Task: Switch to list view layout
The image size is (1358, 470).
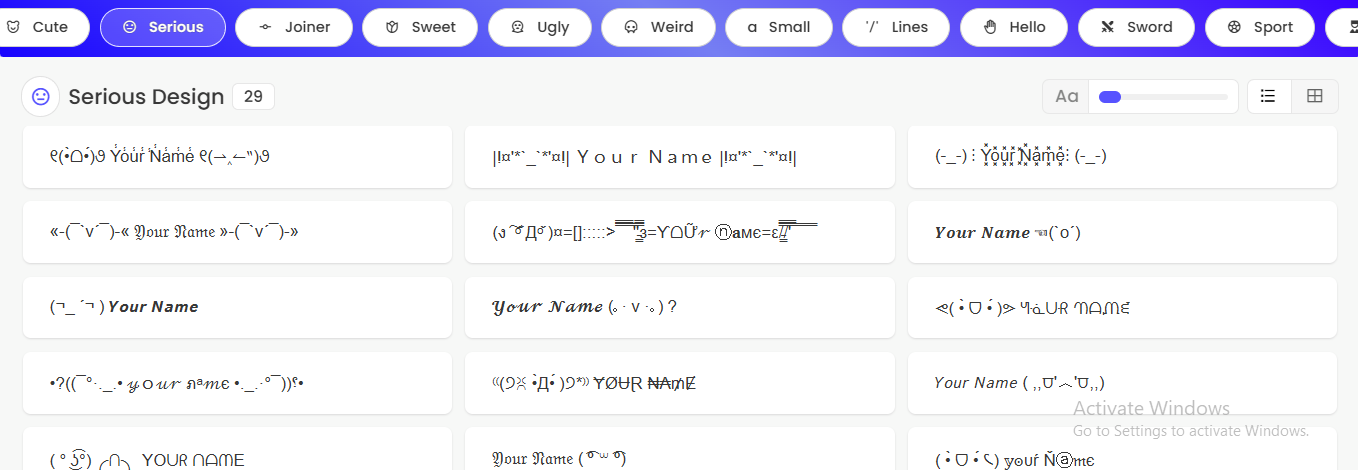Action: (1268, 97)
